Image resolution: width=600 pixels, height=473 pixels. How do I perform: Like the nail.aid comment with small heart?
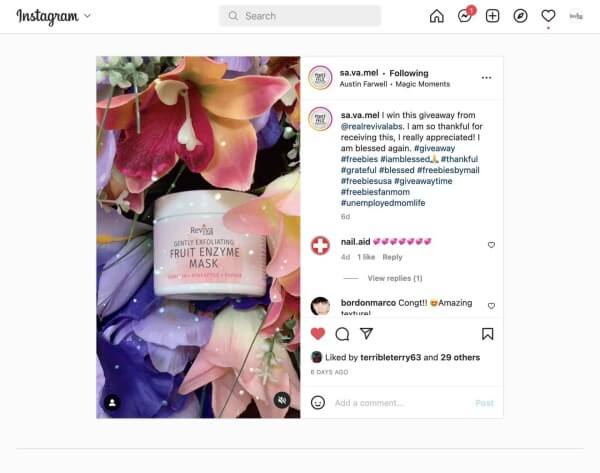491,245
